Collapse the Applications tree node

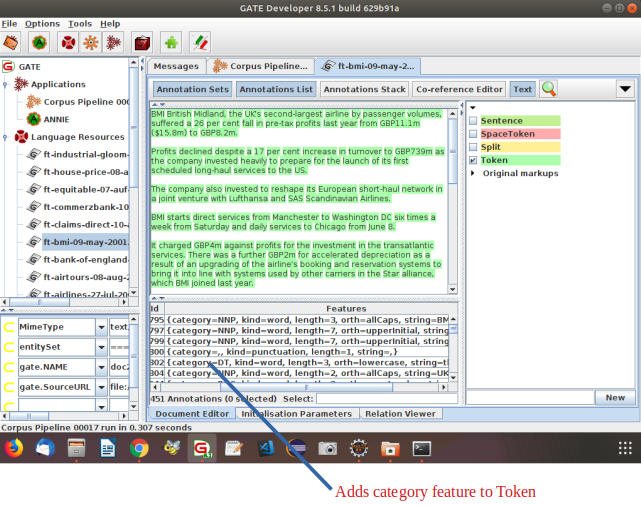[x=5, y=85]
